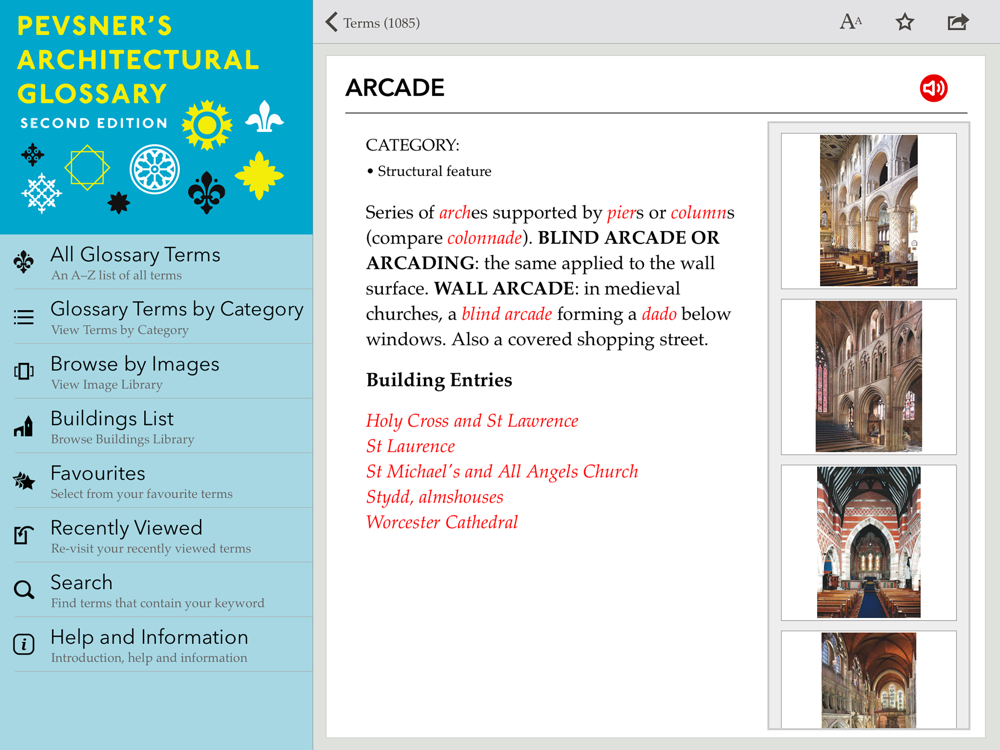Viewport: 1000px width, 750px height.
Task: View fourth thumbnail with vaulted ceiling
Action: 869,680
